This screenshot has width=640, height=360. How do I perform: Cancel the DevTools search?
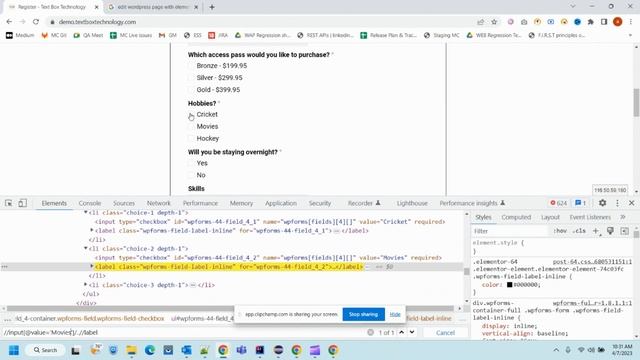pos(445,333)
